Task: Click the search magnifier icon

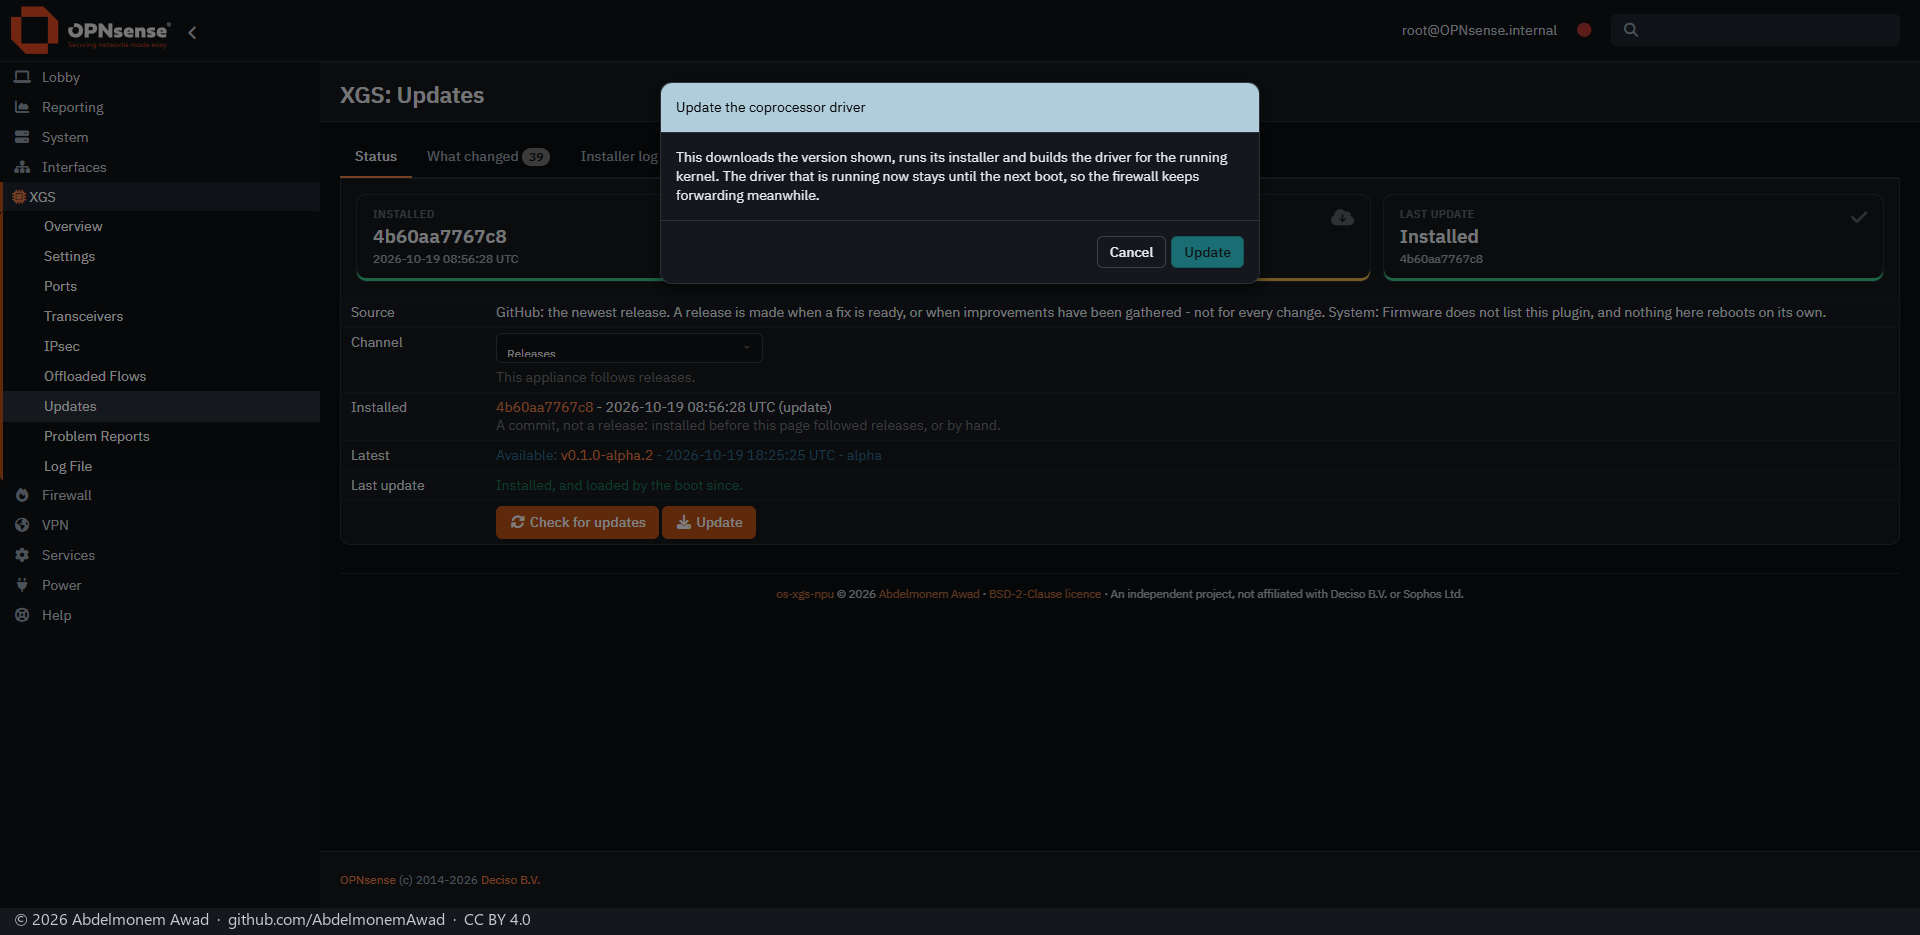Action: click(1631, 30)
